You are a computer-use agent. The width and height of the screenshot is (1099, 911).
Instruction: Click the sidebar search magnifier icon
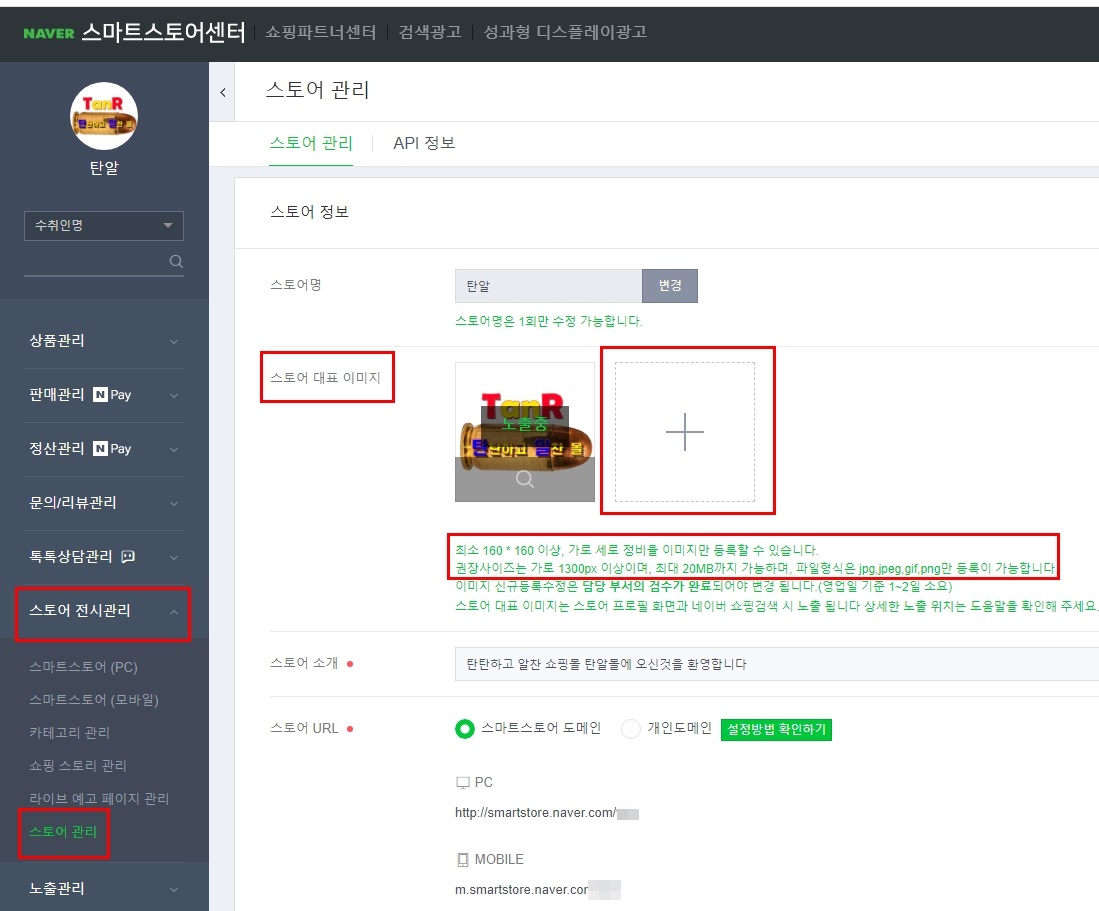pyautogui.click(x=176, y=261)
